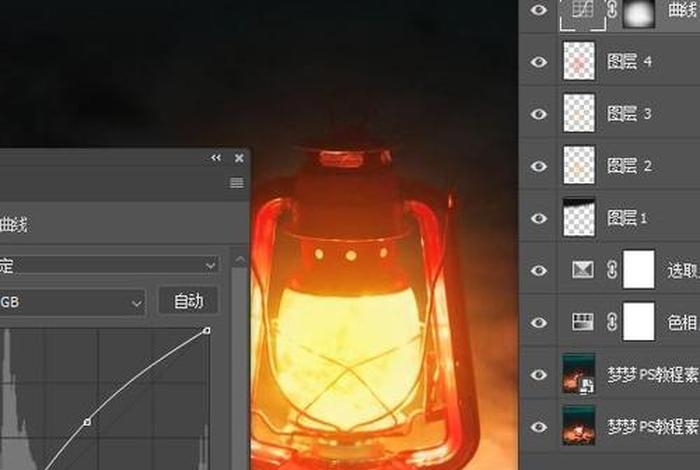Select the top-right endpoint on the curve
Image resolution: width=700 pixels, height=470 pixels.
pos(207,331)
